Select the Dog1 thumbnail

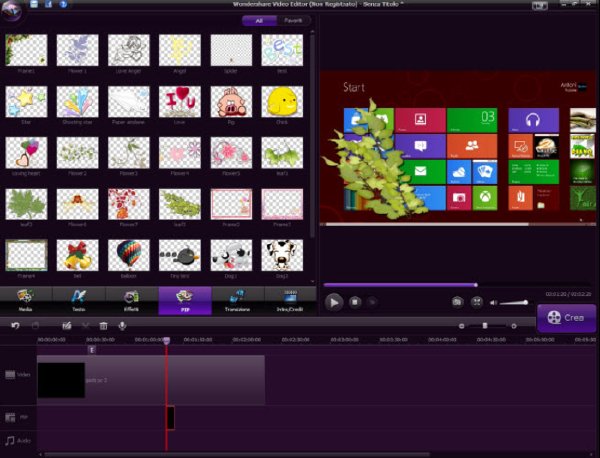(231, 255)
